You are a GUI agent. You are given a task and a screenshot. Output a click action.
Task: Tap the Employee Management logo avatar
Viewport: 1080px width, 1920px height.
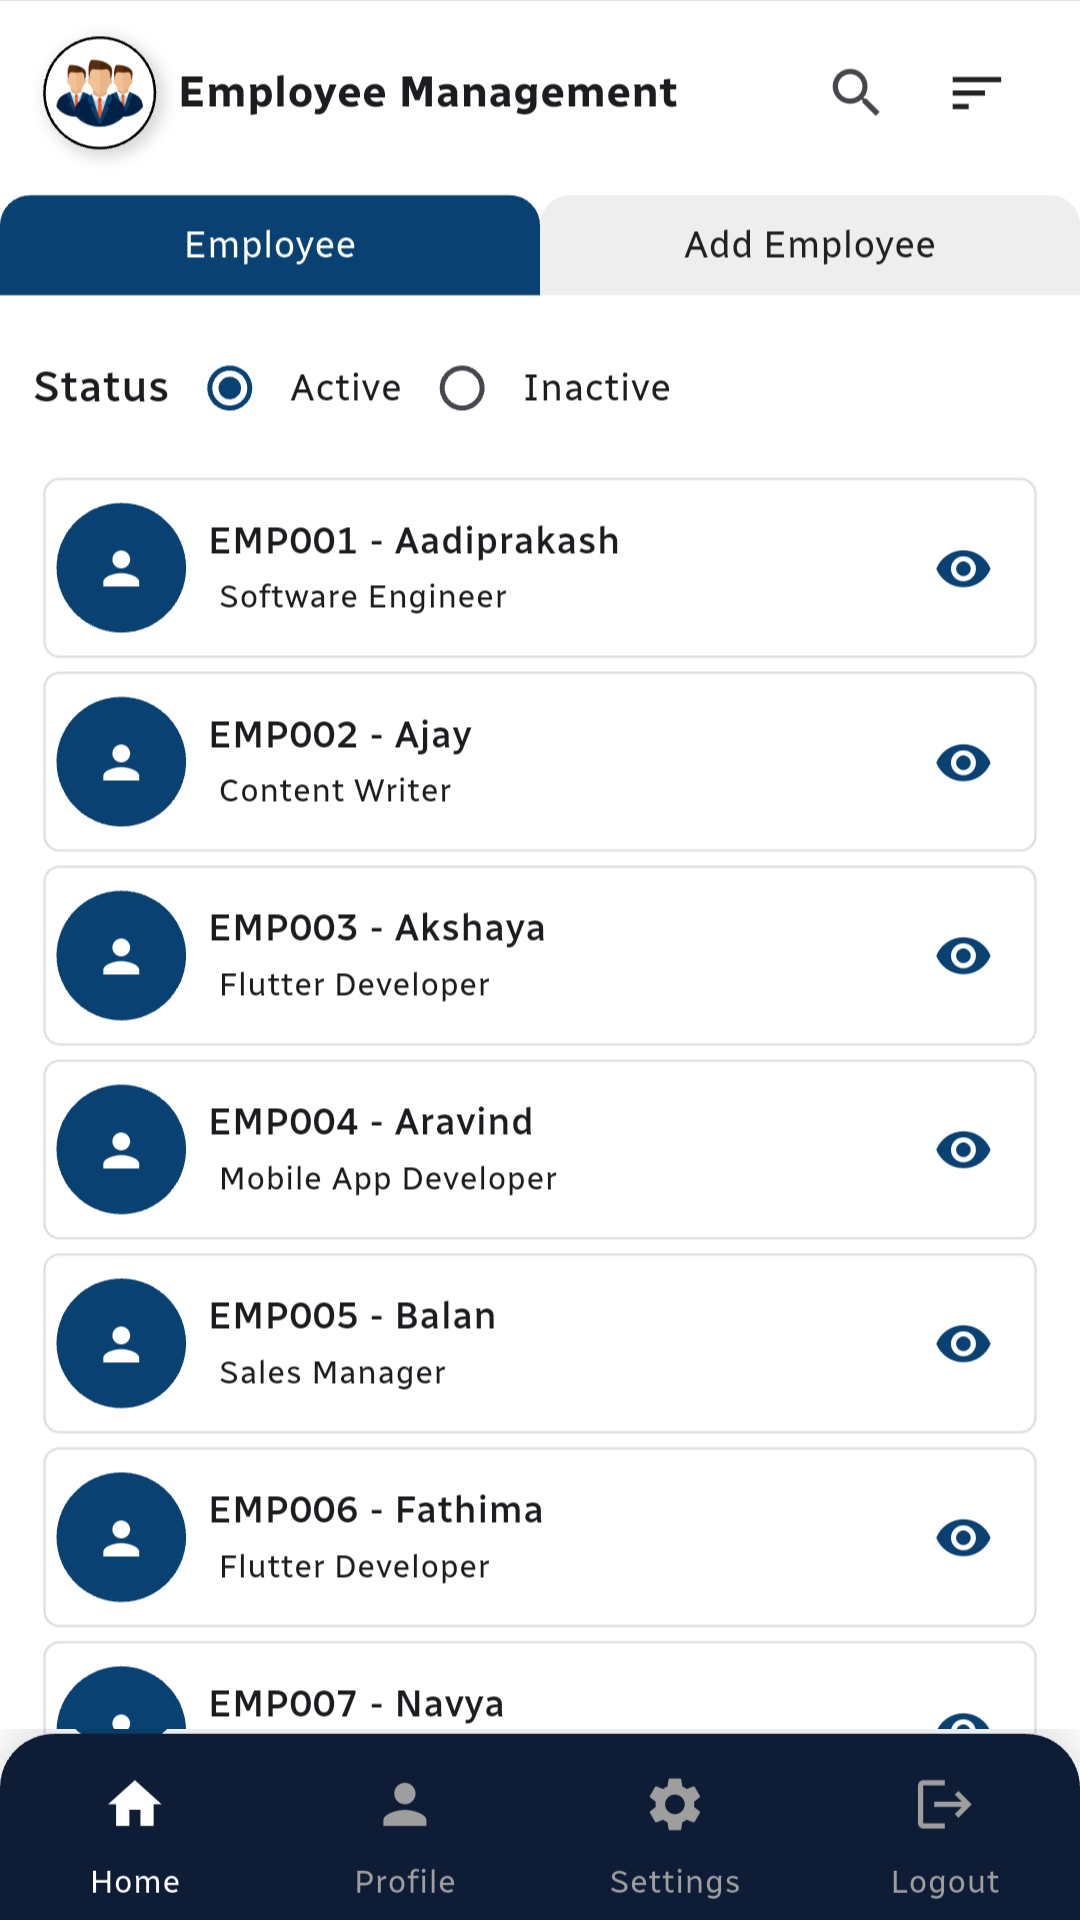99,93
